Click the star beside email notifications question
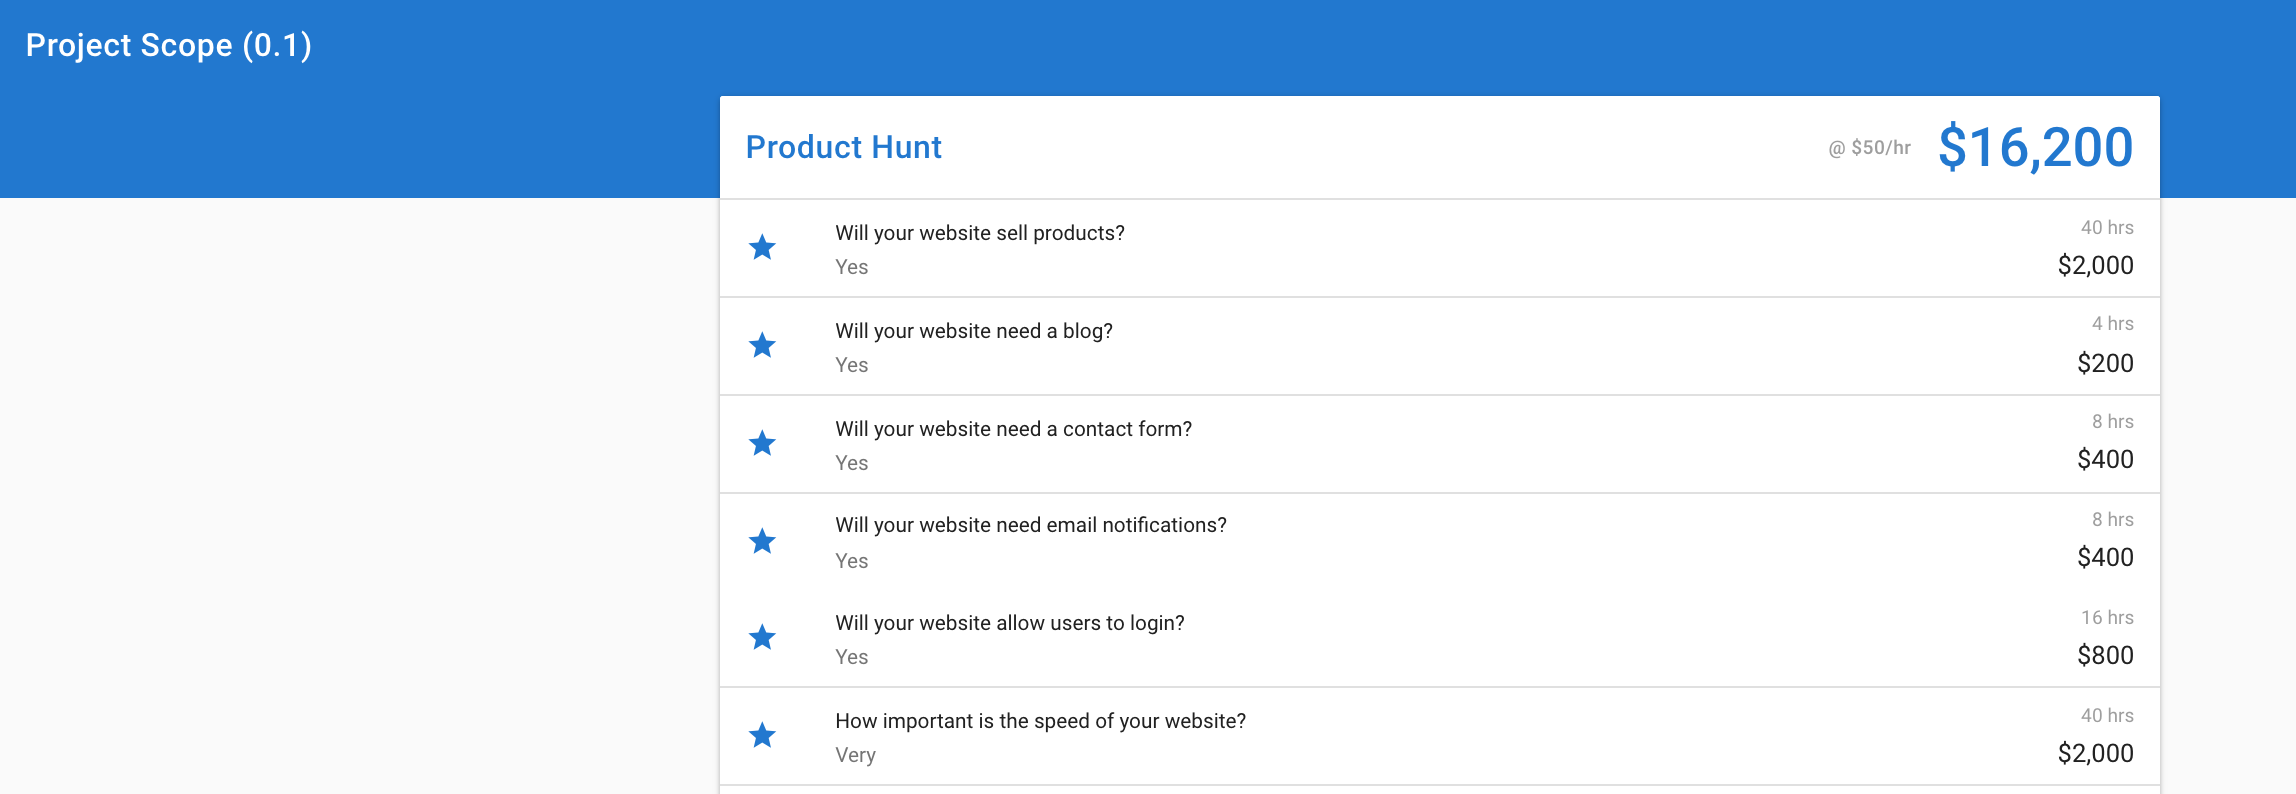Viewport: 2296px width, 794px height. pos(762,541)
